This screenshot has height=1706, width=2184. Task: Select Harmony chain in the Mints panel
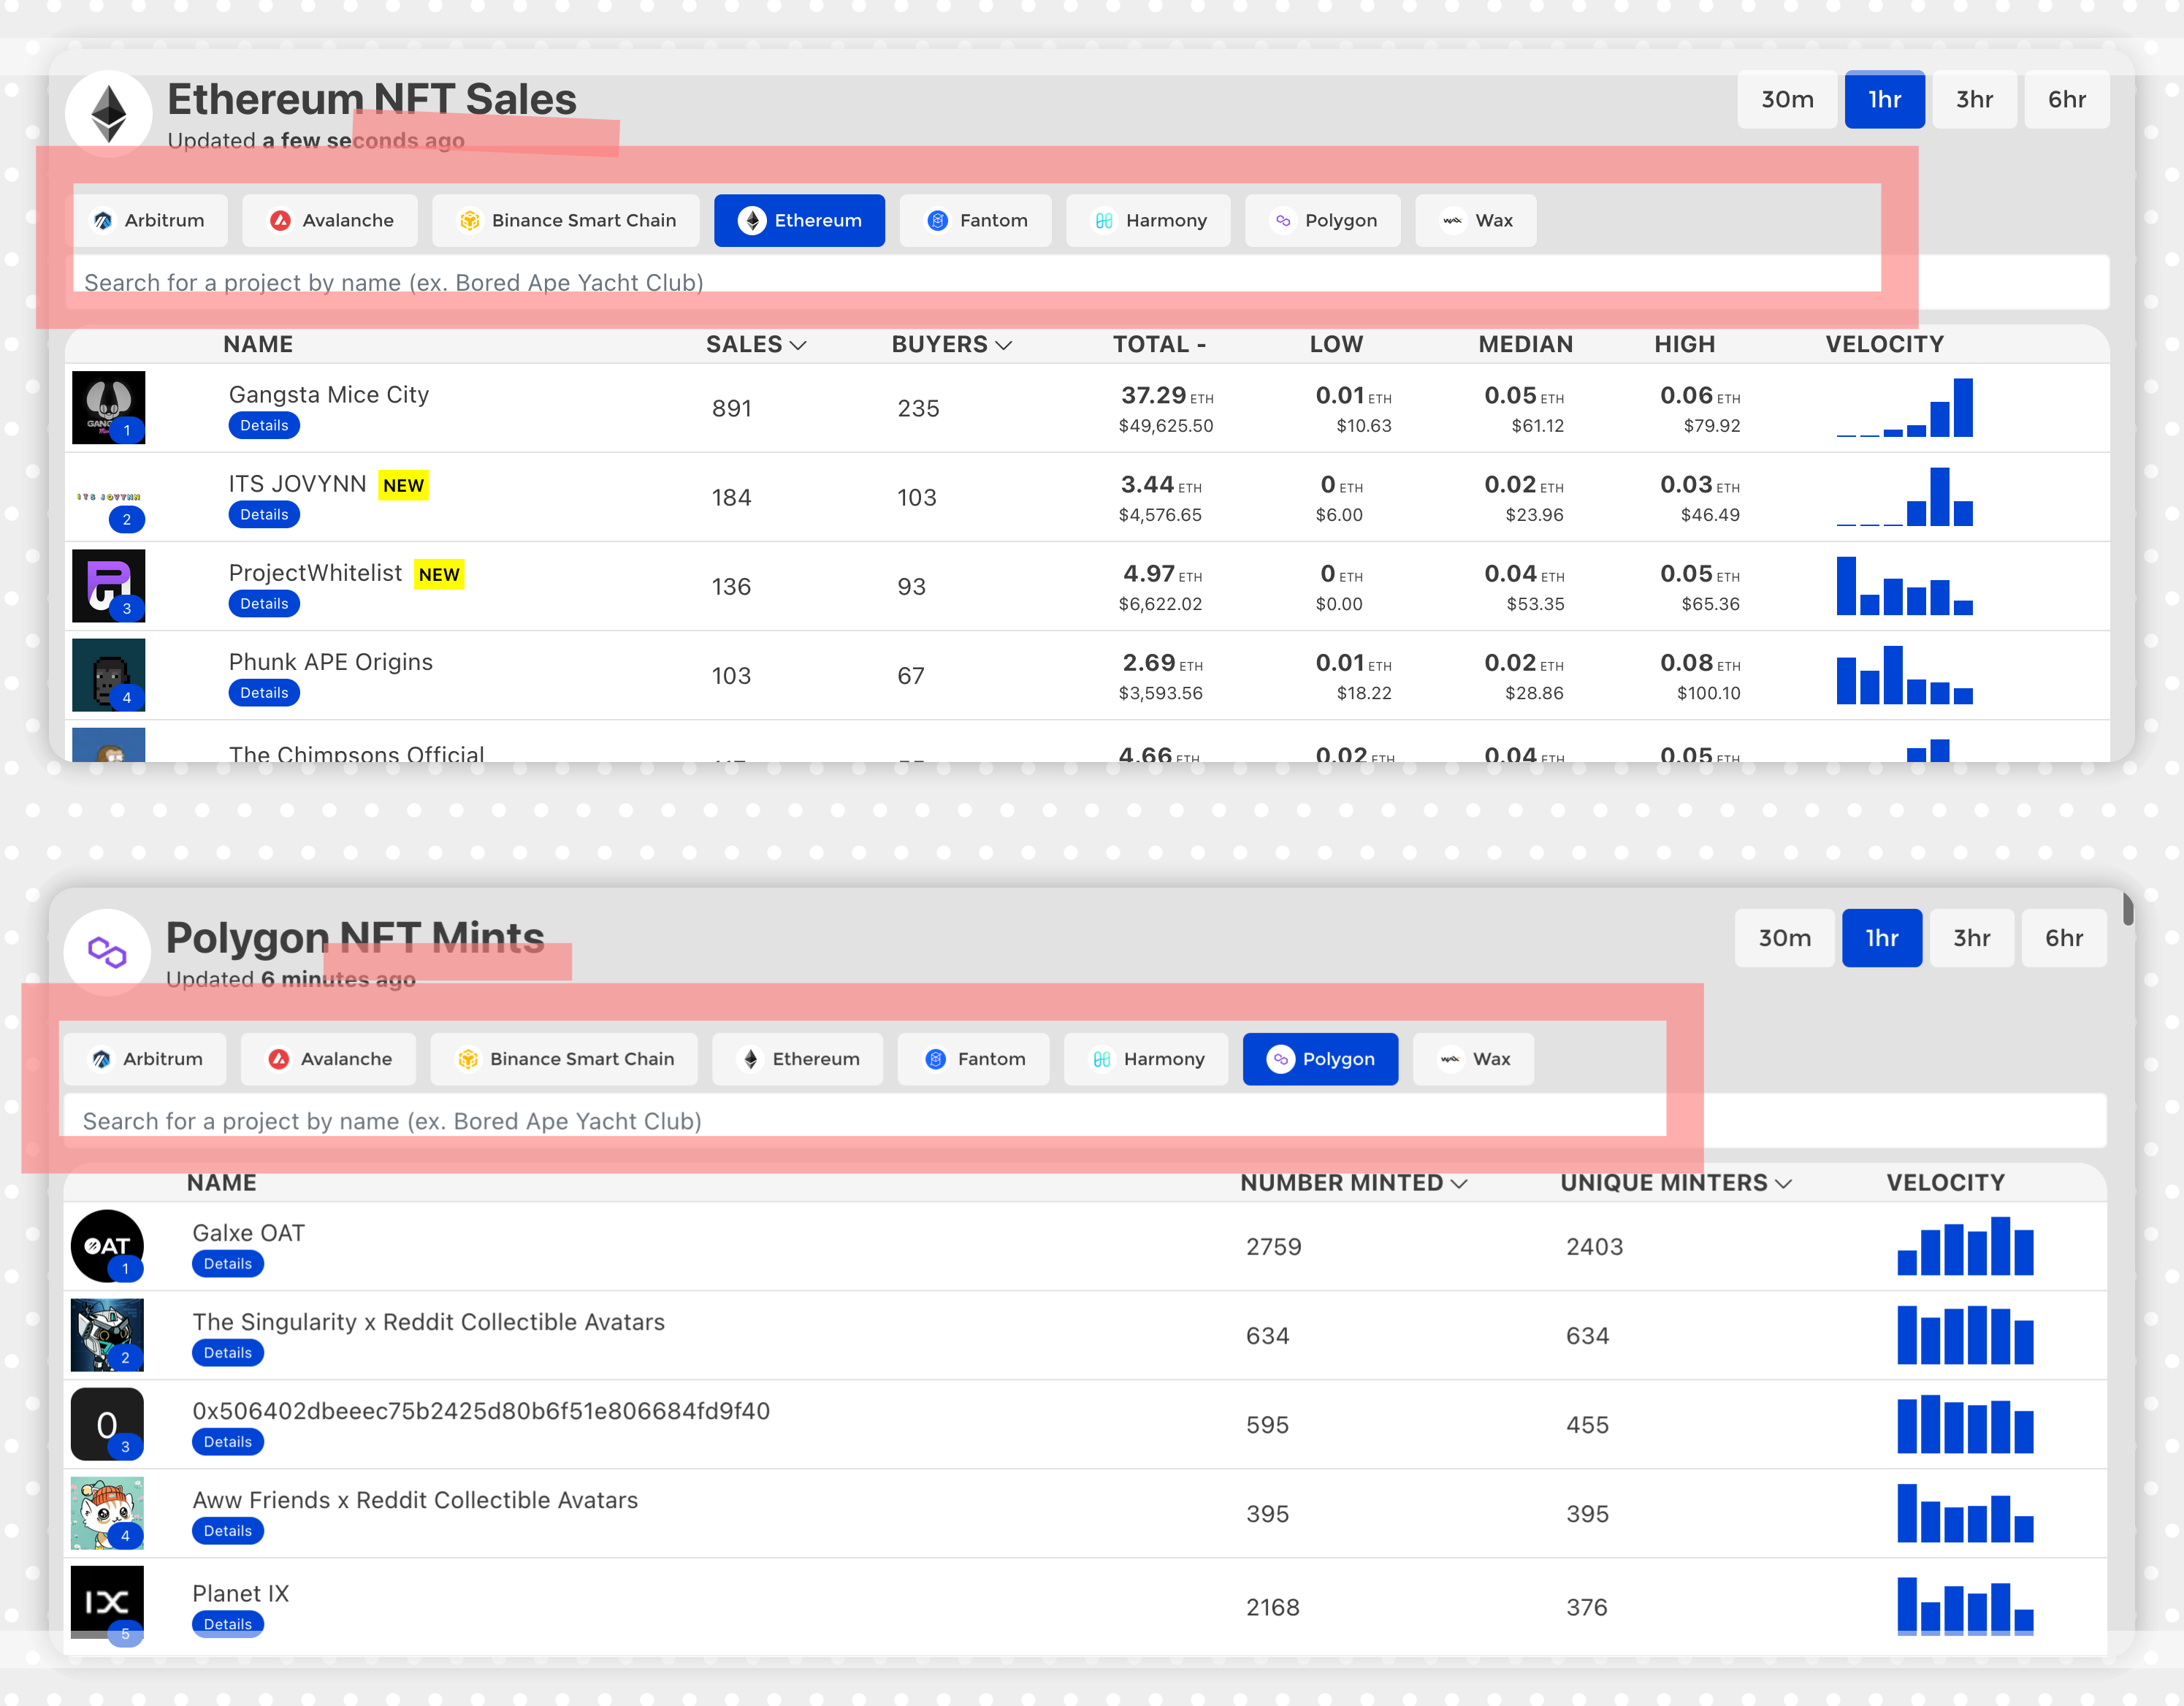(x=1146, y=1059)
